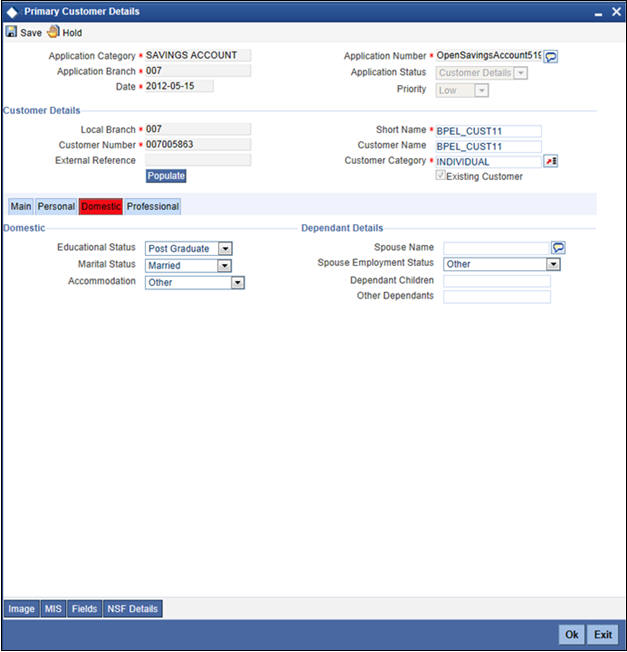Click the Customer Details section heading
The height and width of the screenshot is (652, 627).
click(x=42, y=111)
